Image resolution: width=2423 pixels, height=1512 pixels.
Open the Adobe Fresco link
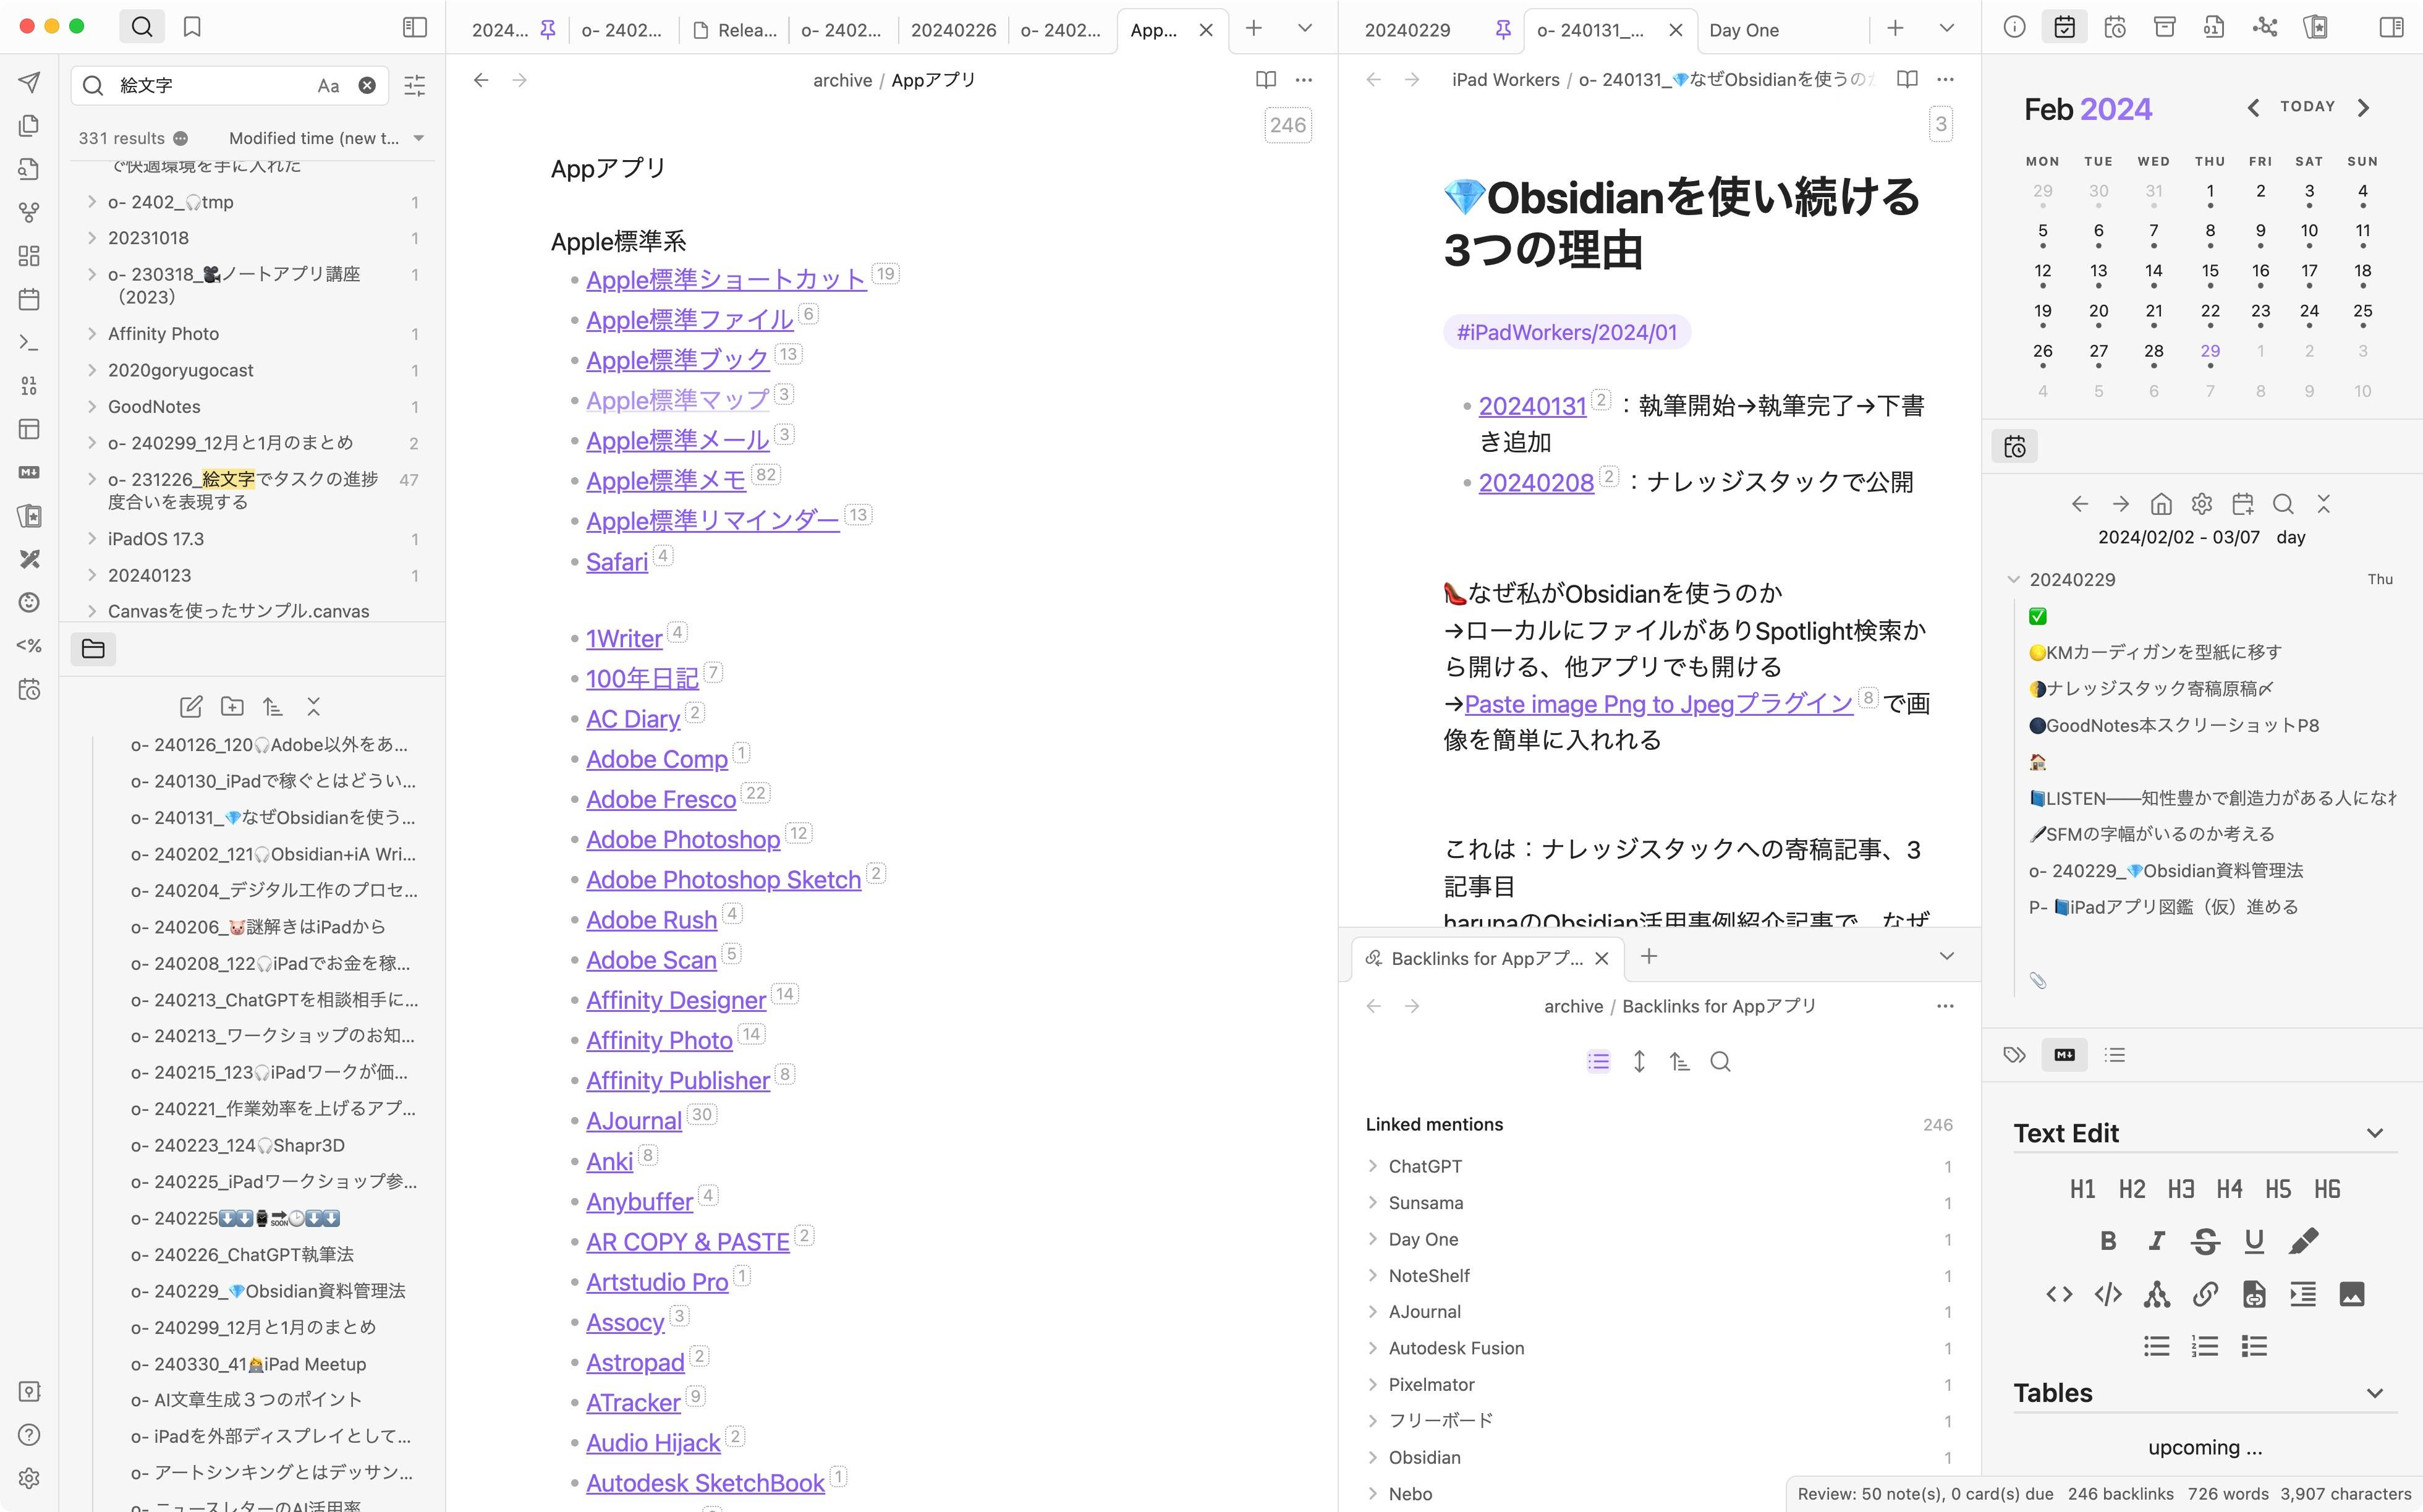(x=661, y=800)
